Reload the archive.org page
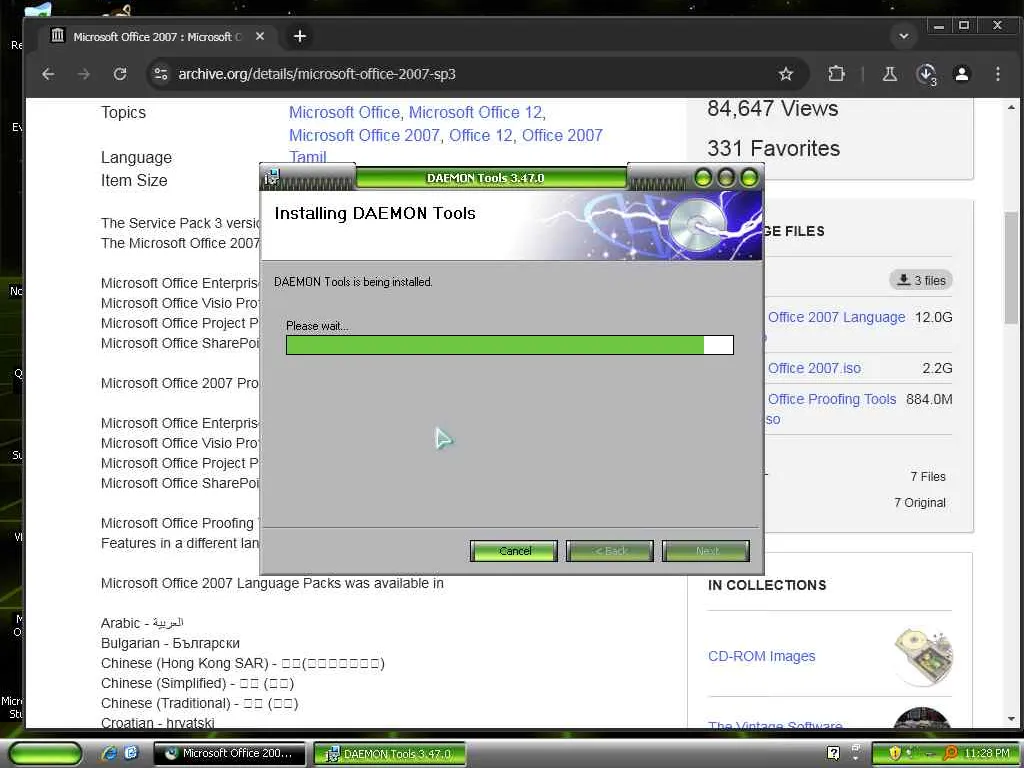 [120, 74]
